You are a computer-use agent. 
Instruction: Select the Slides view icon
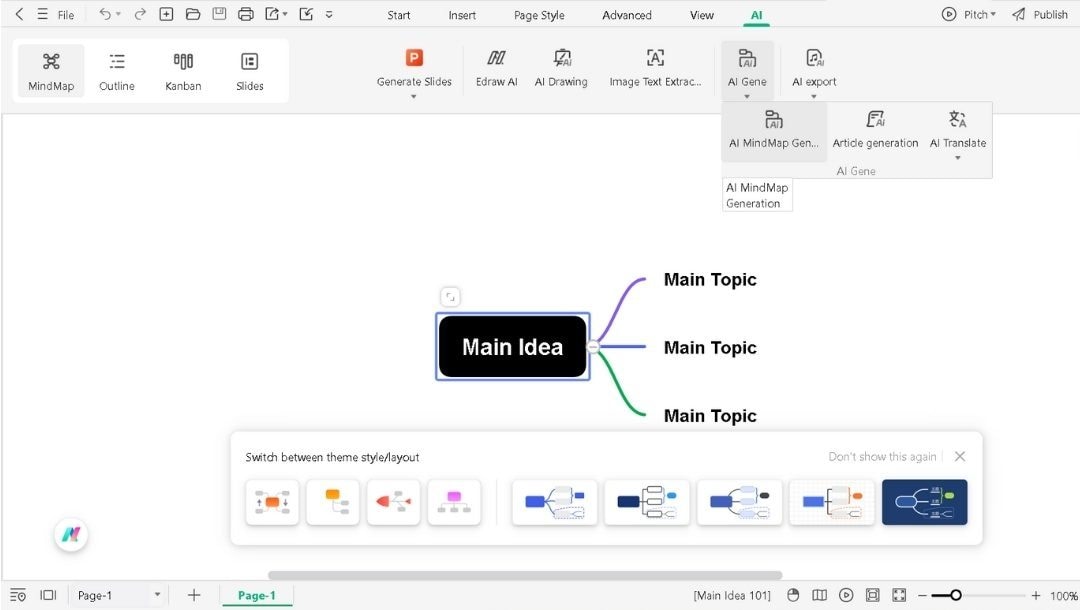tap(249, 69)
